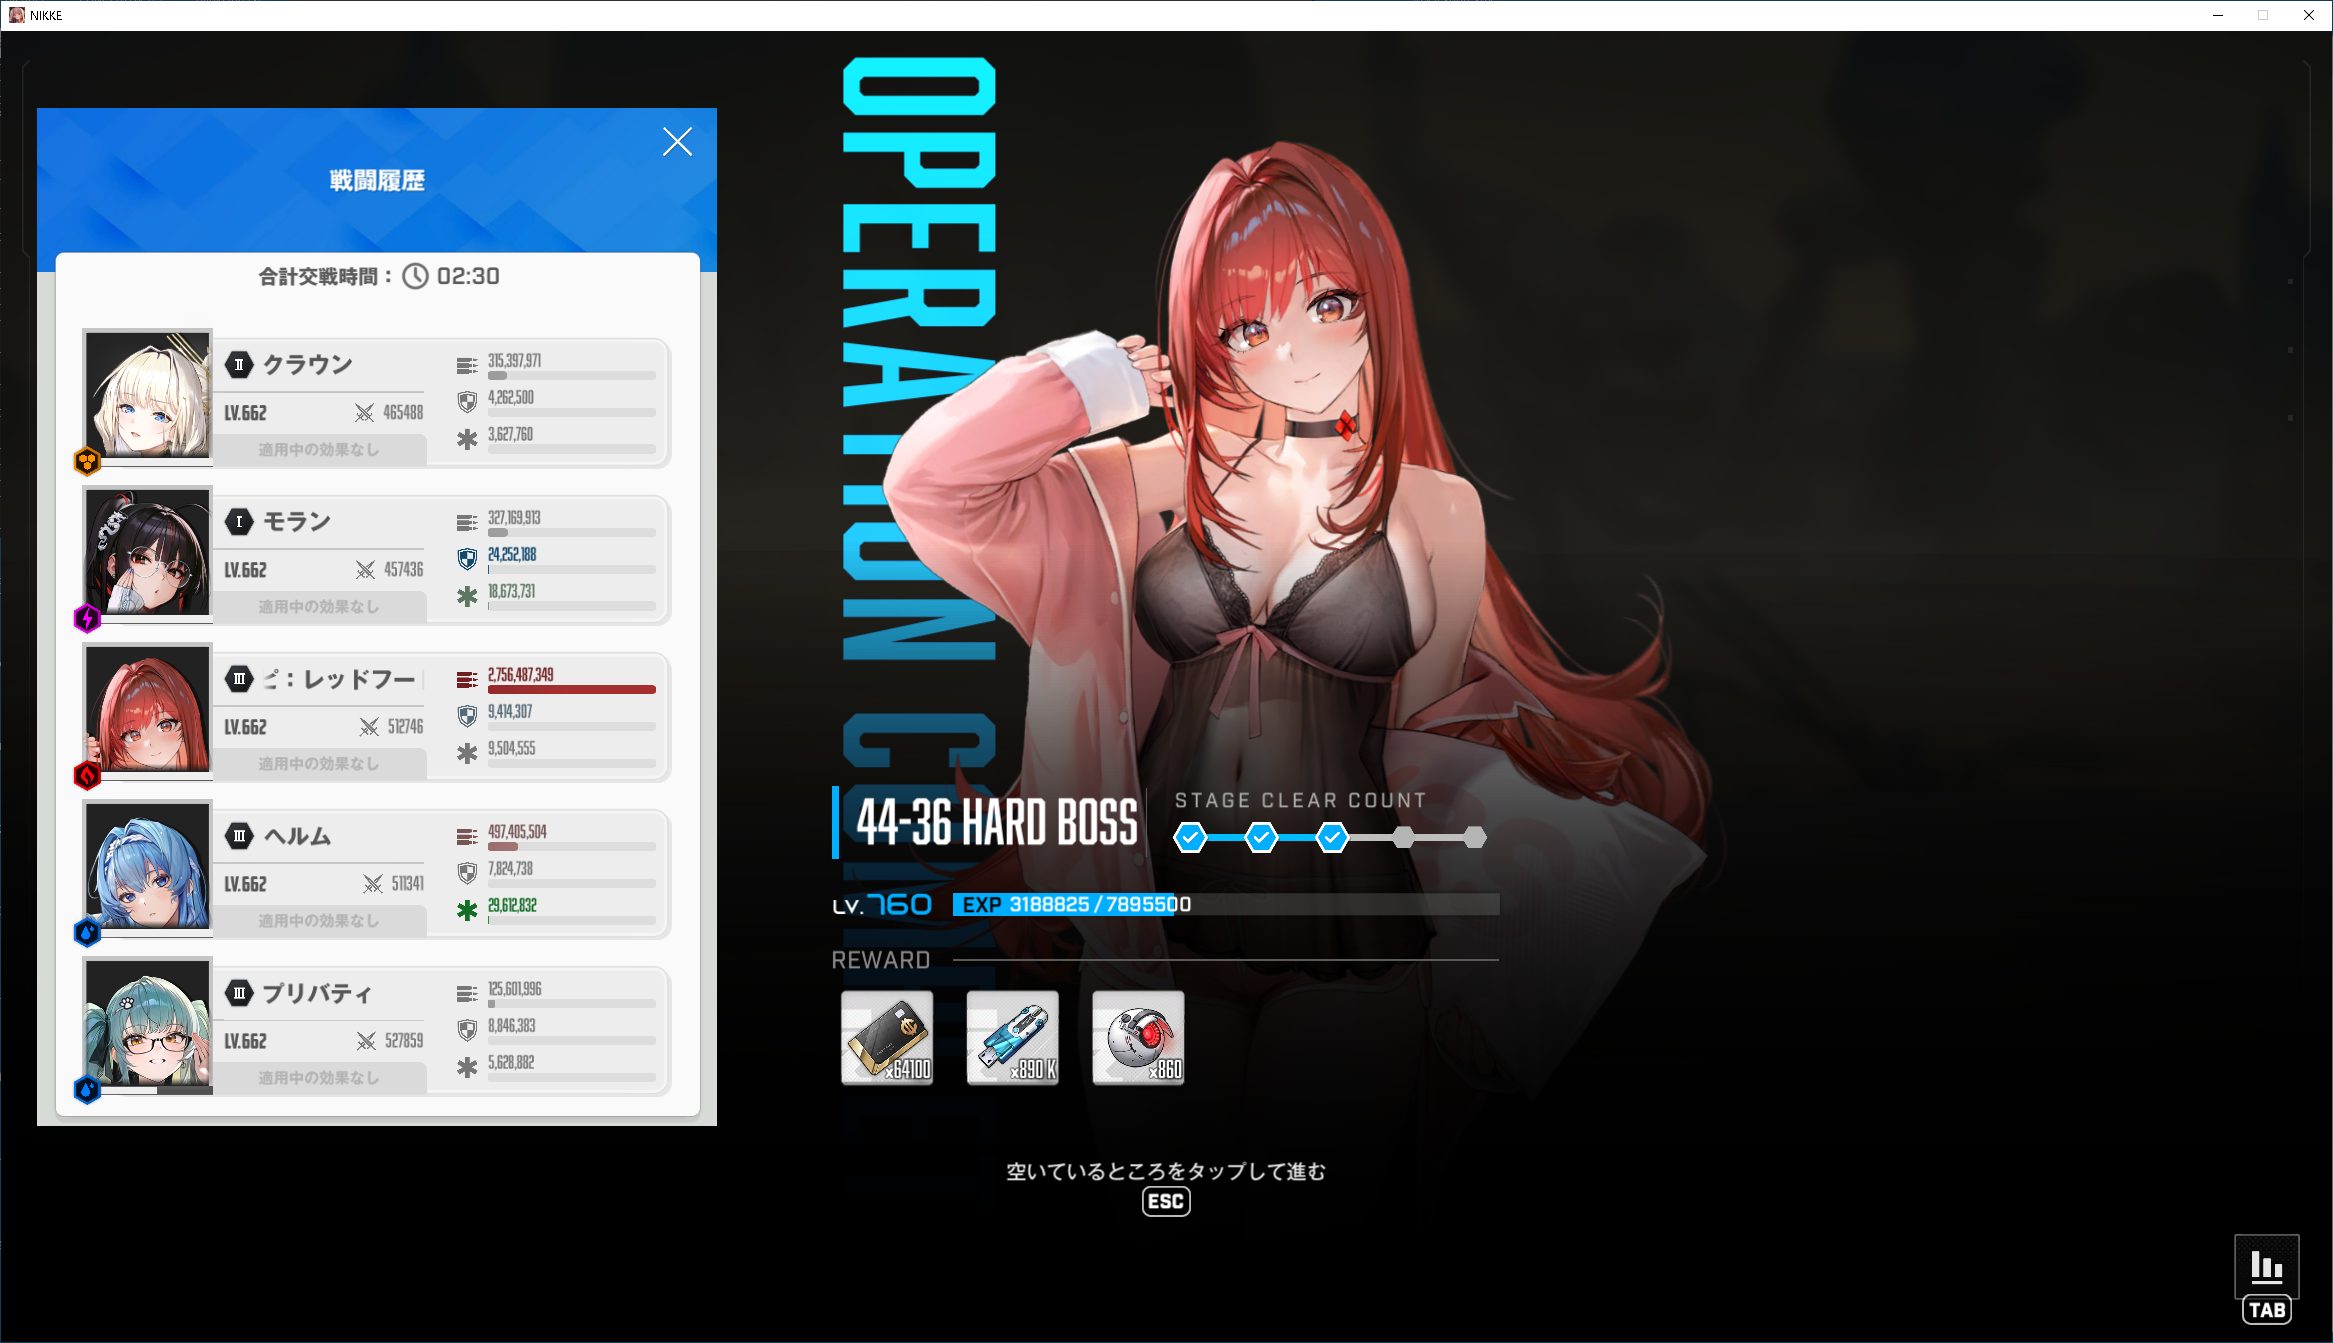This screenshot has width=2333, height=1343.
Task: Click the first stage clear checkmark
Action: [1190, 837]
